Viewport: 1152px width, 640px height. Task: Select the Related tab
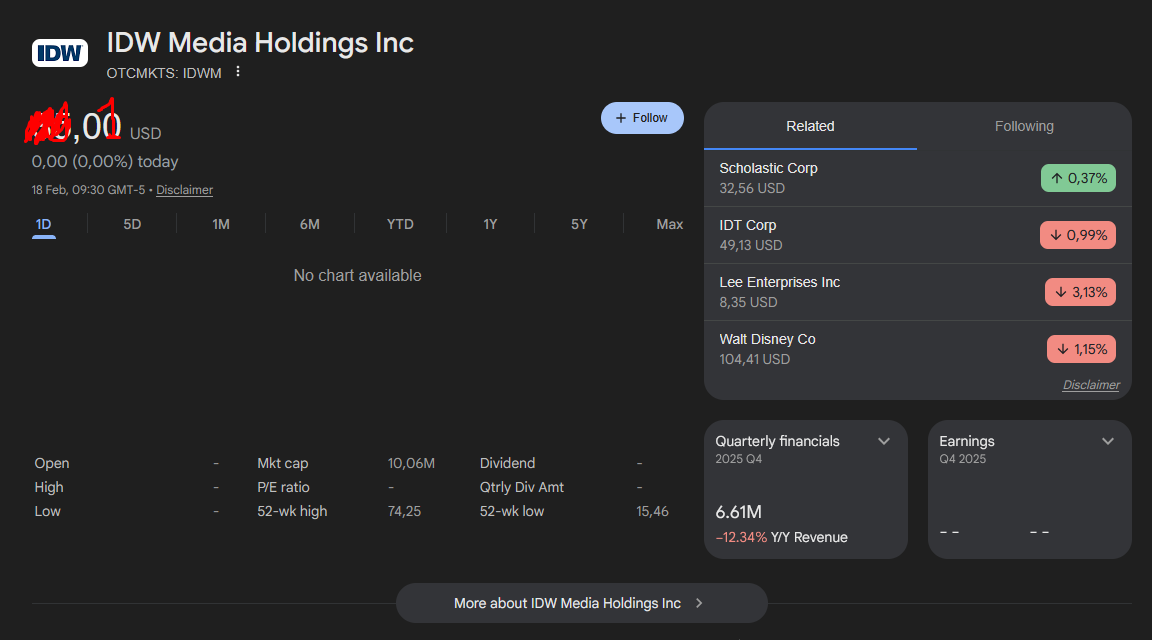click(810, 126)
